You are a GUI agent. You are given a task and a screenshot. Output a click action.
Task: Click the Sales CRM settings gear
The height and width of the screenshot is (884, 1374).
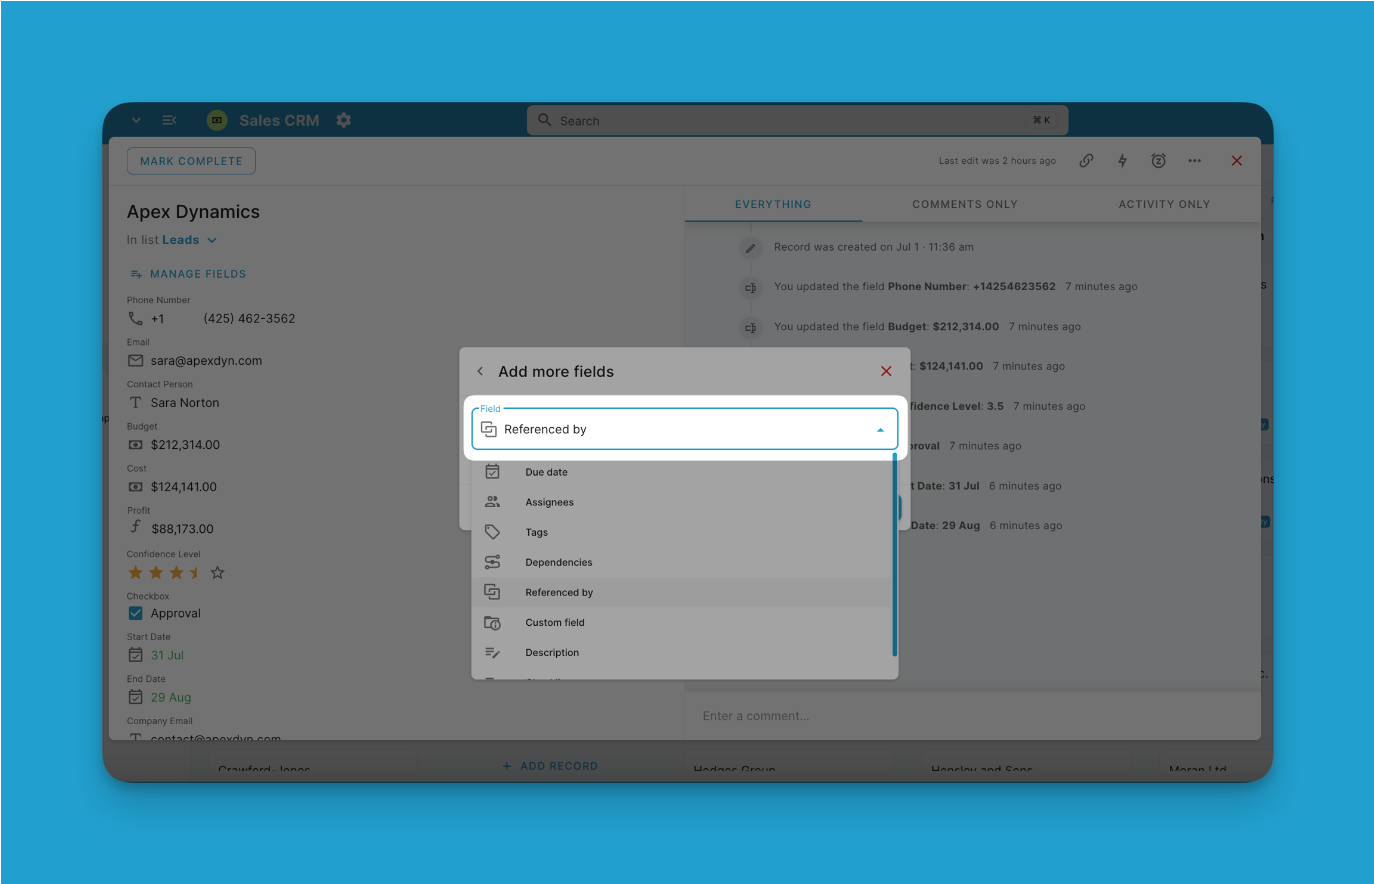click(344, 120)
